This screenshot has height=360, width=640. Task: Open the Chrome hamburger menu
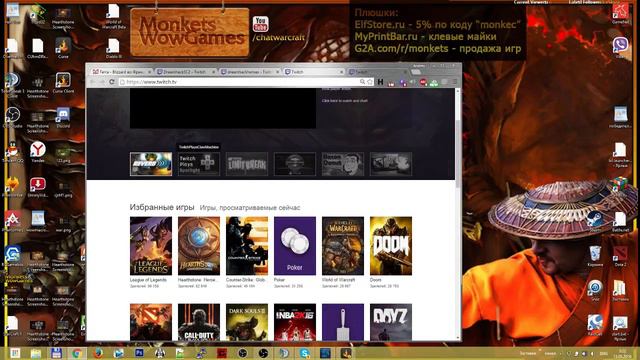tap(455, 82)
